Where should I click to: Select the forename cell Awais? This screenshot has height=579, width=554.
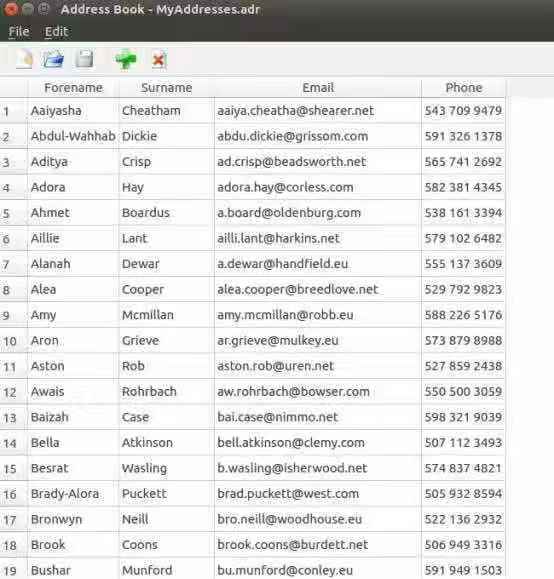tap(73, 391)
